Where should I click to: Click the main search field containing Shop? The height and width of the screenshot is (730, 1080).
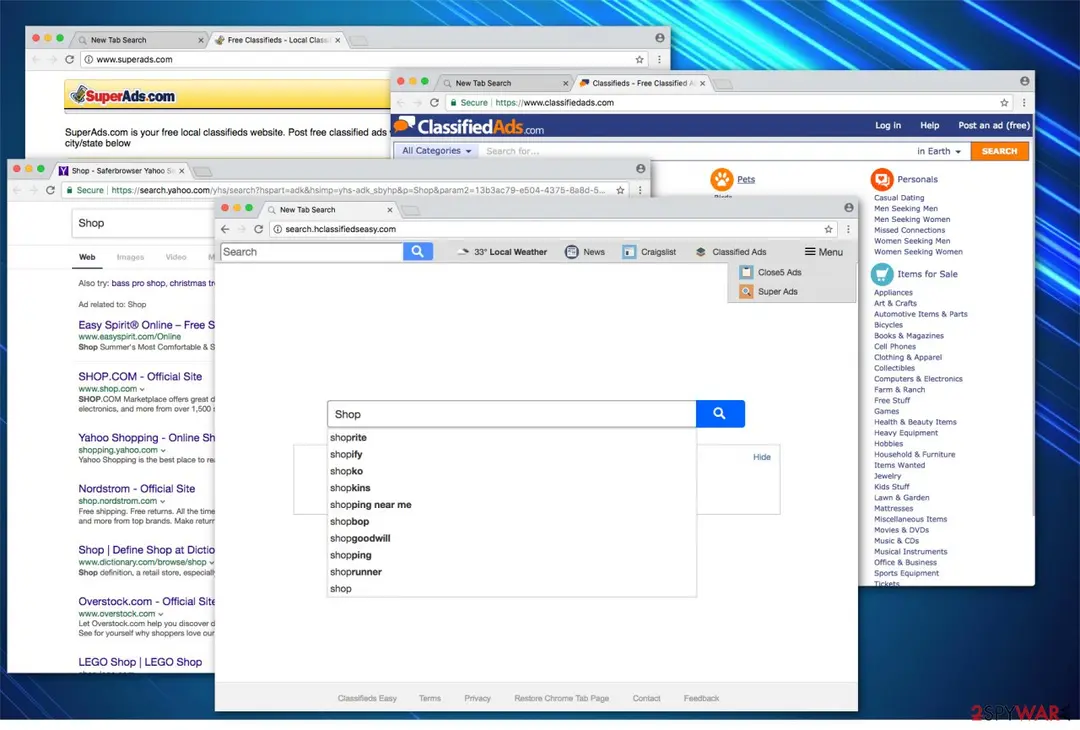[x=512, y=414]
